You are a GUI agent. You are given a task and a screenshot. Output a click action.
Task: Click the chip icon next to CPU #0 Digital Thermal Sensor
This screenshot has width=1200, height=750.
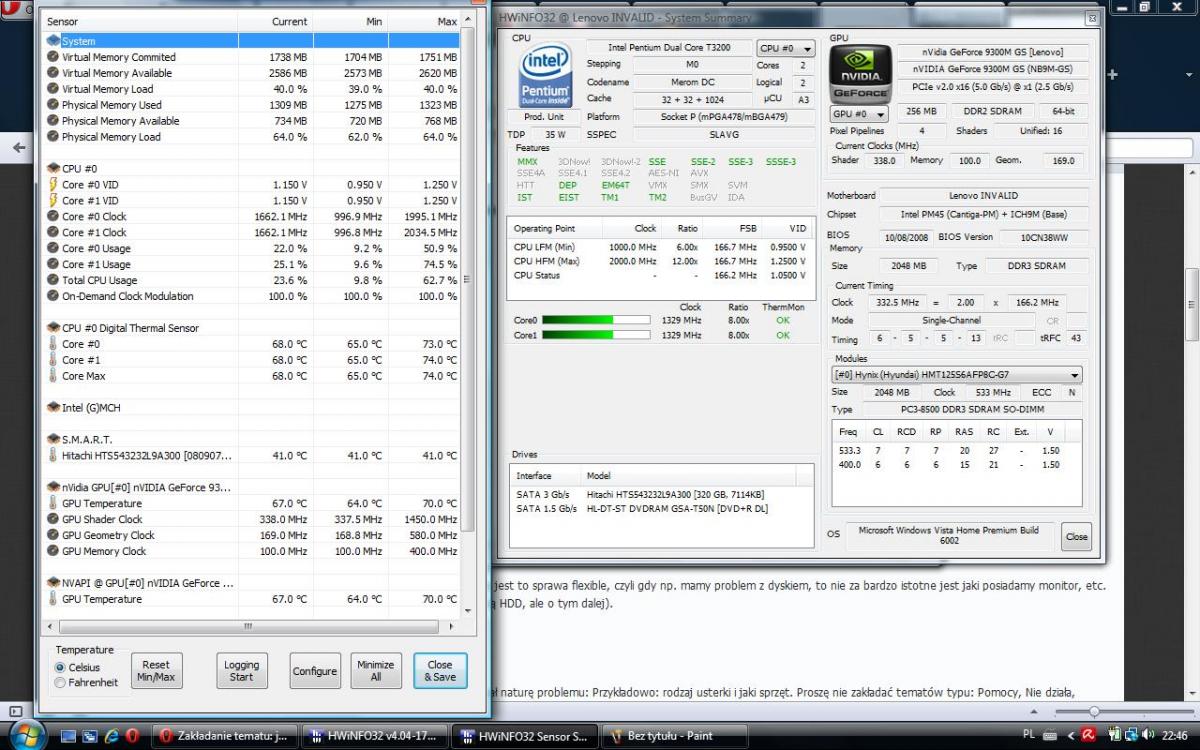point(53,328)
